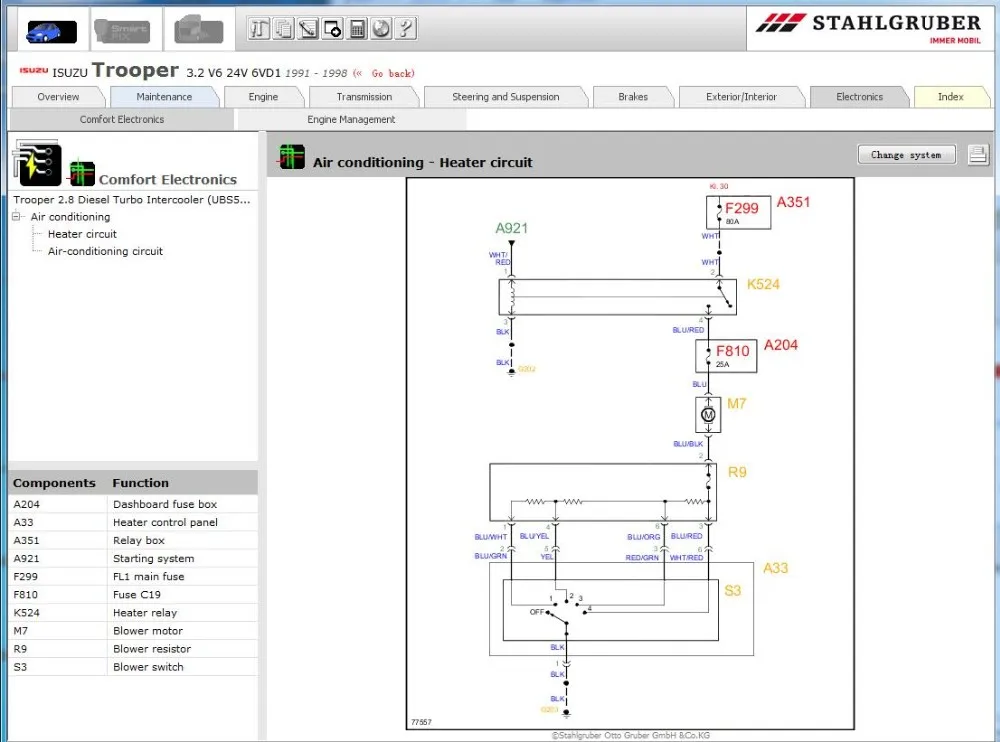This screenshot has height=742, width=1000.
Task: Open the SmartFIX module icon
Action: (x=122, y=31)
